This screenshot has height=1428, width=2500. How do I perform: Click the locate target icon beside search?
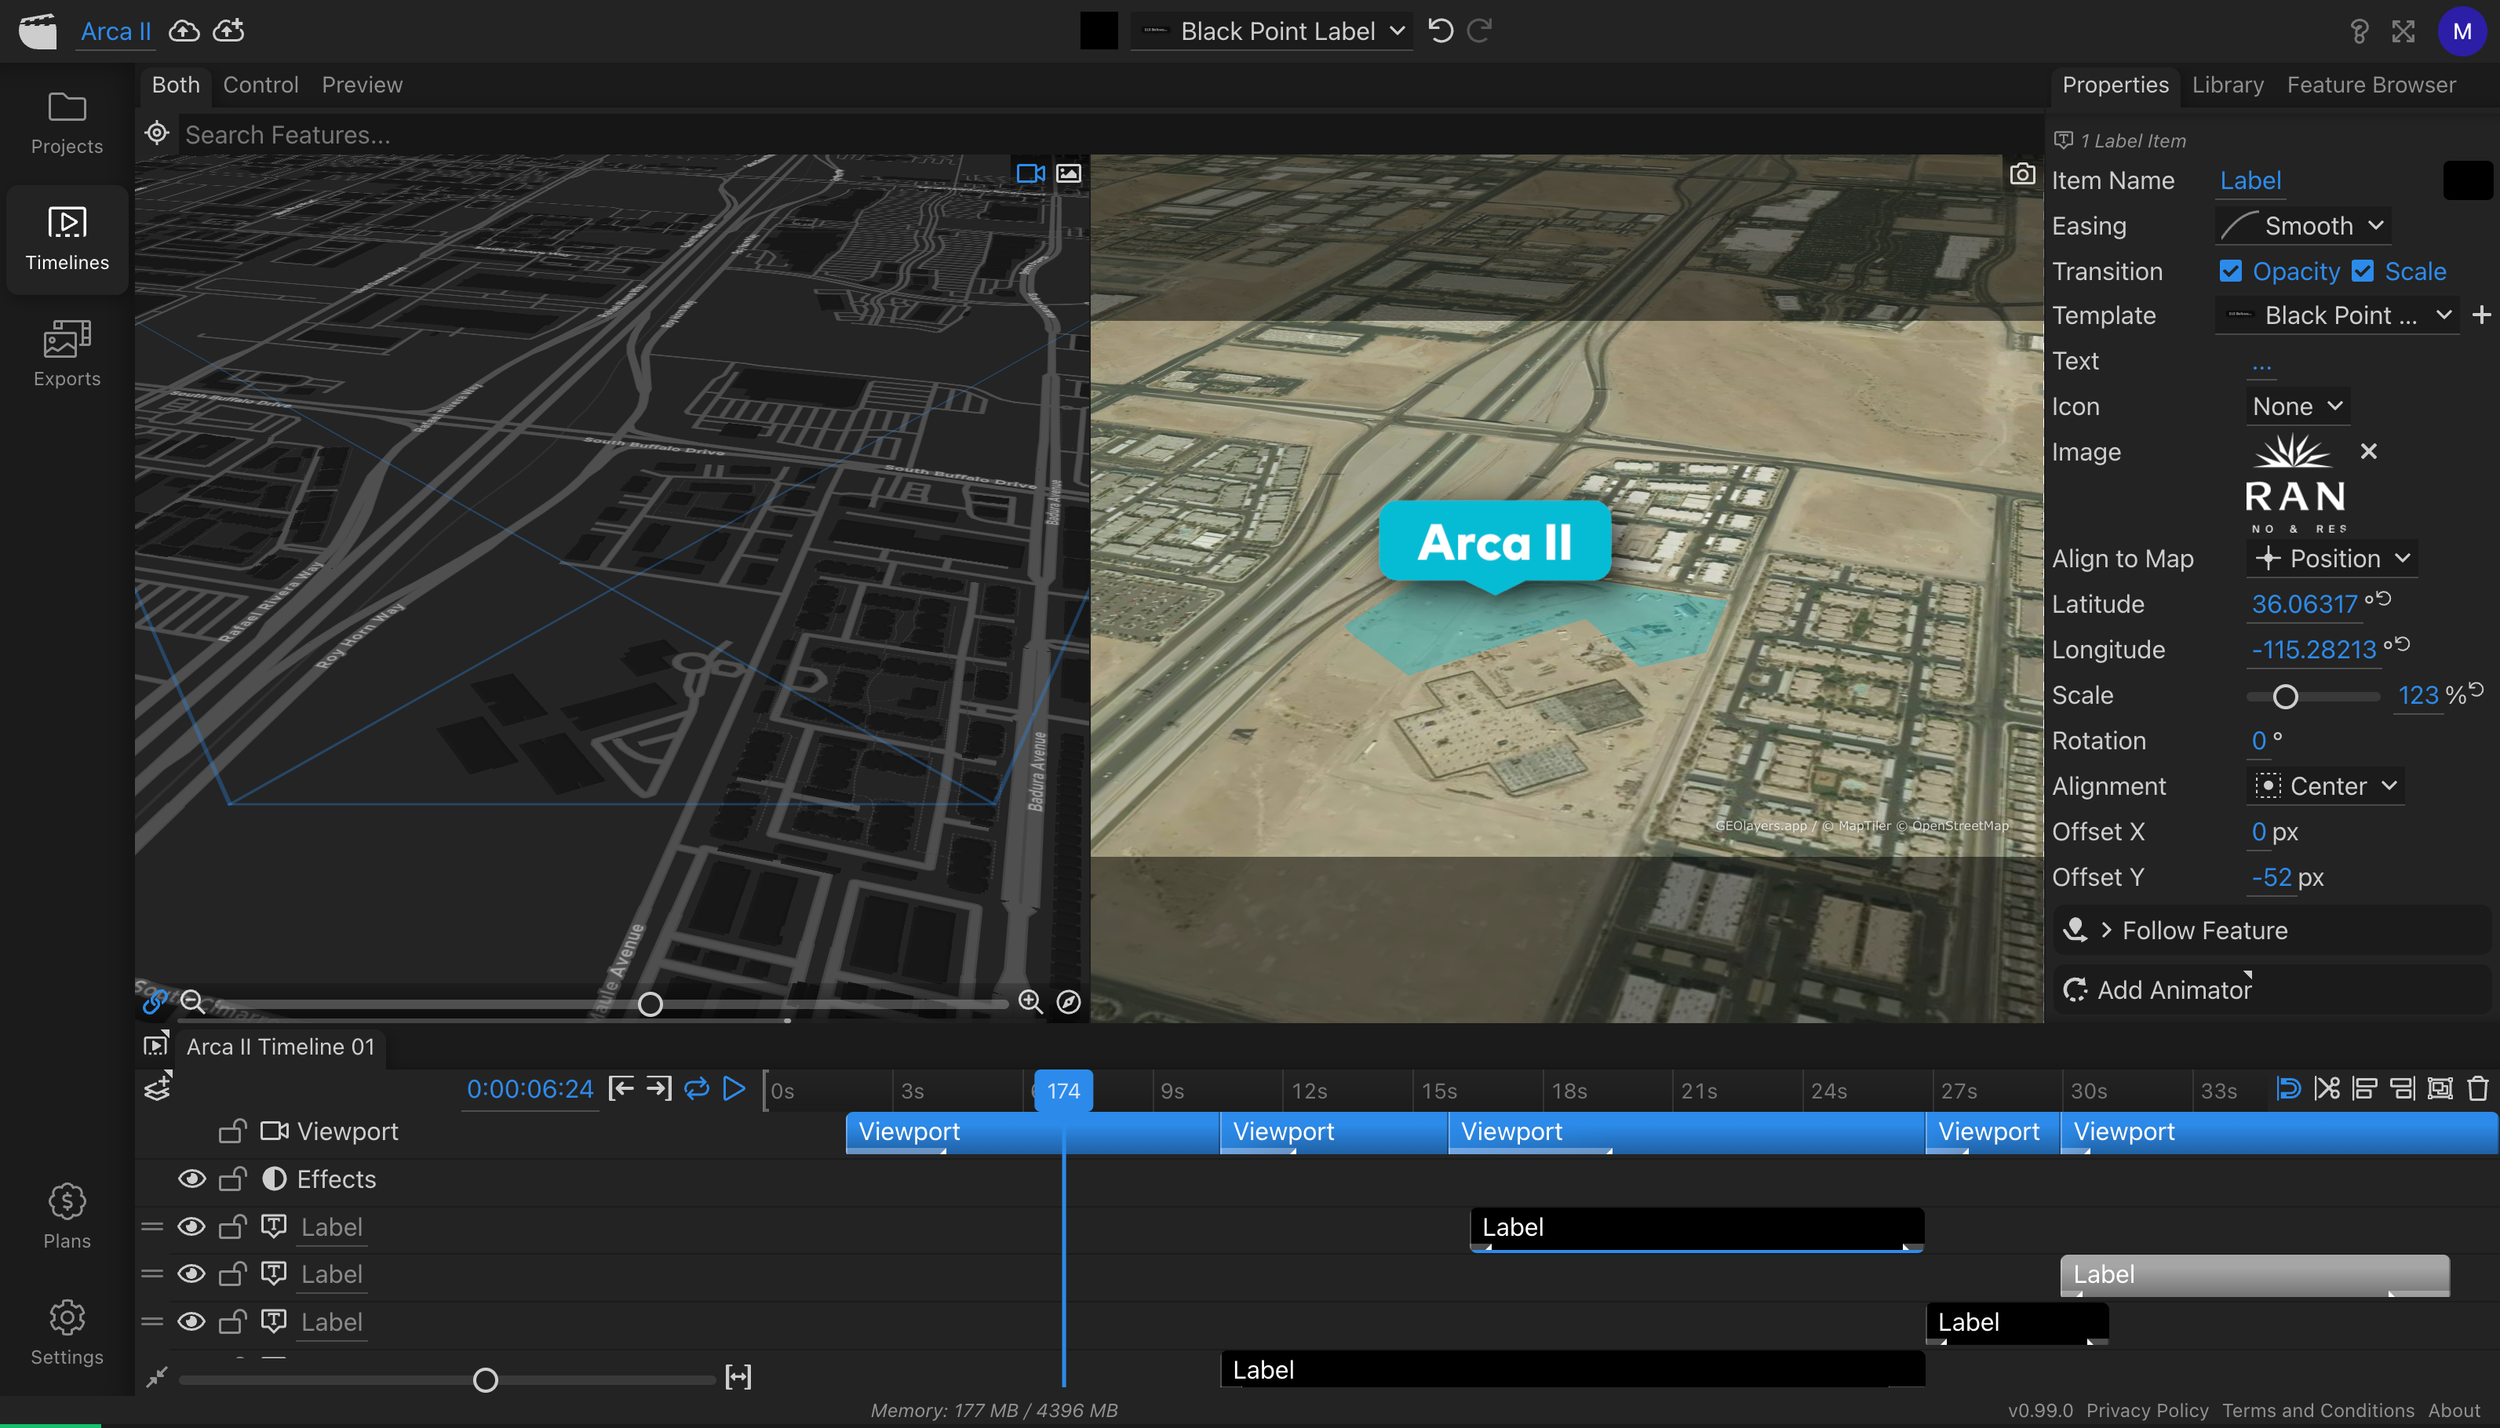click(157, 133)
